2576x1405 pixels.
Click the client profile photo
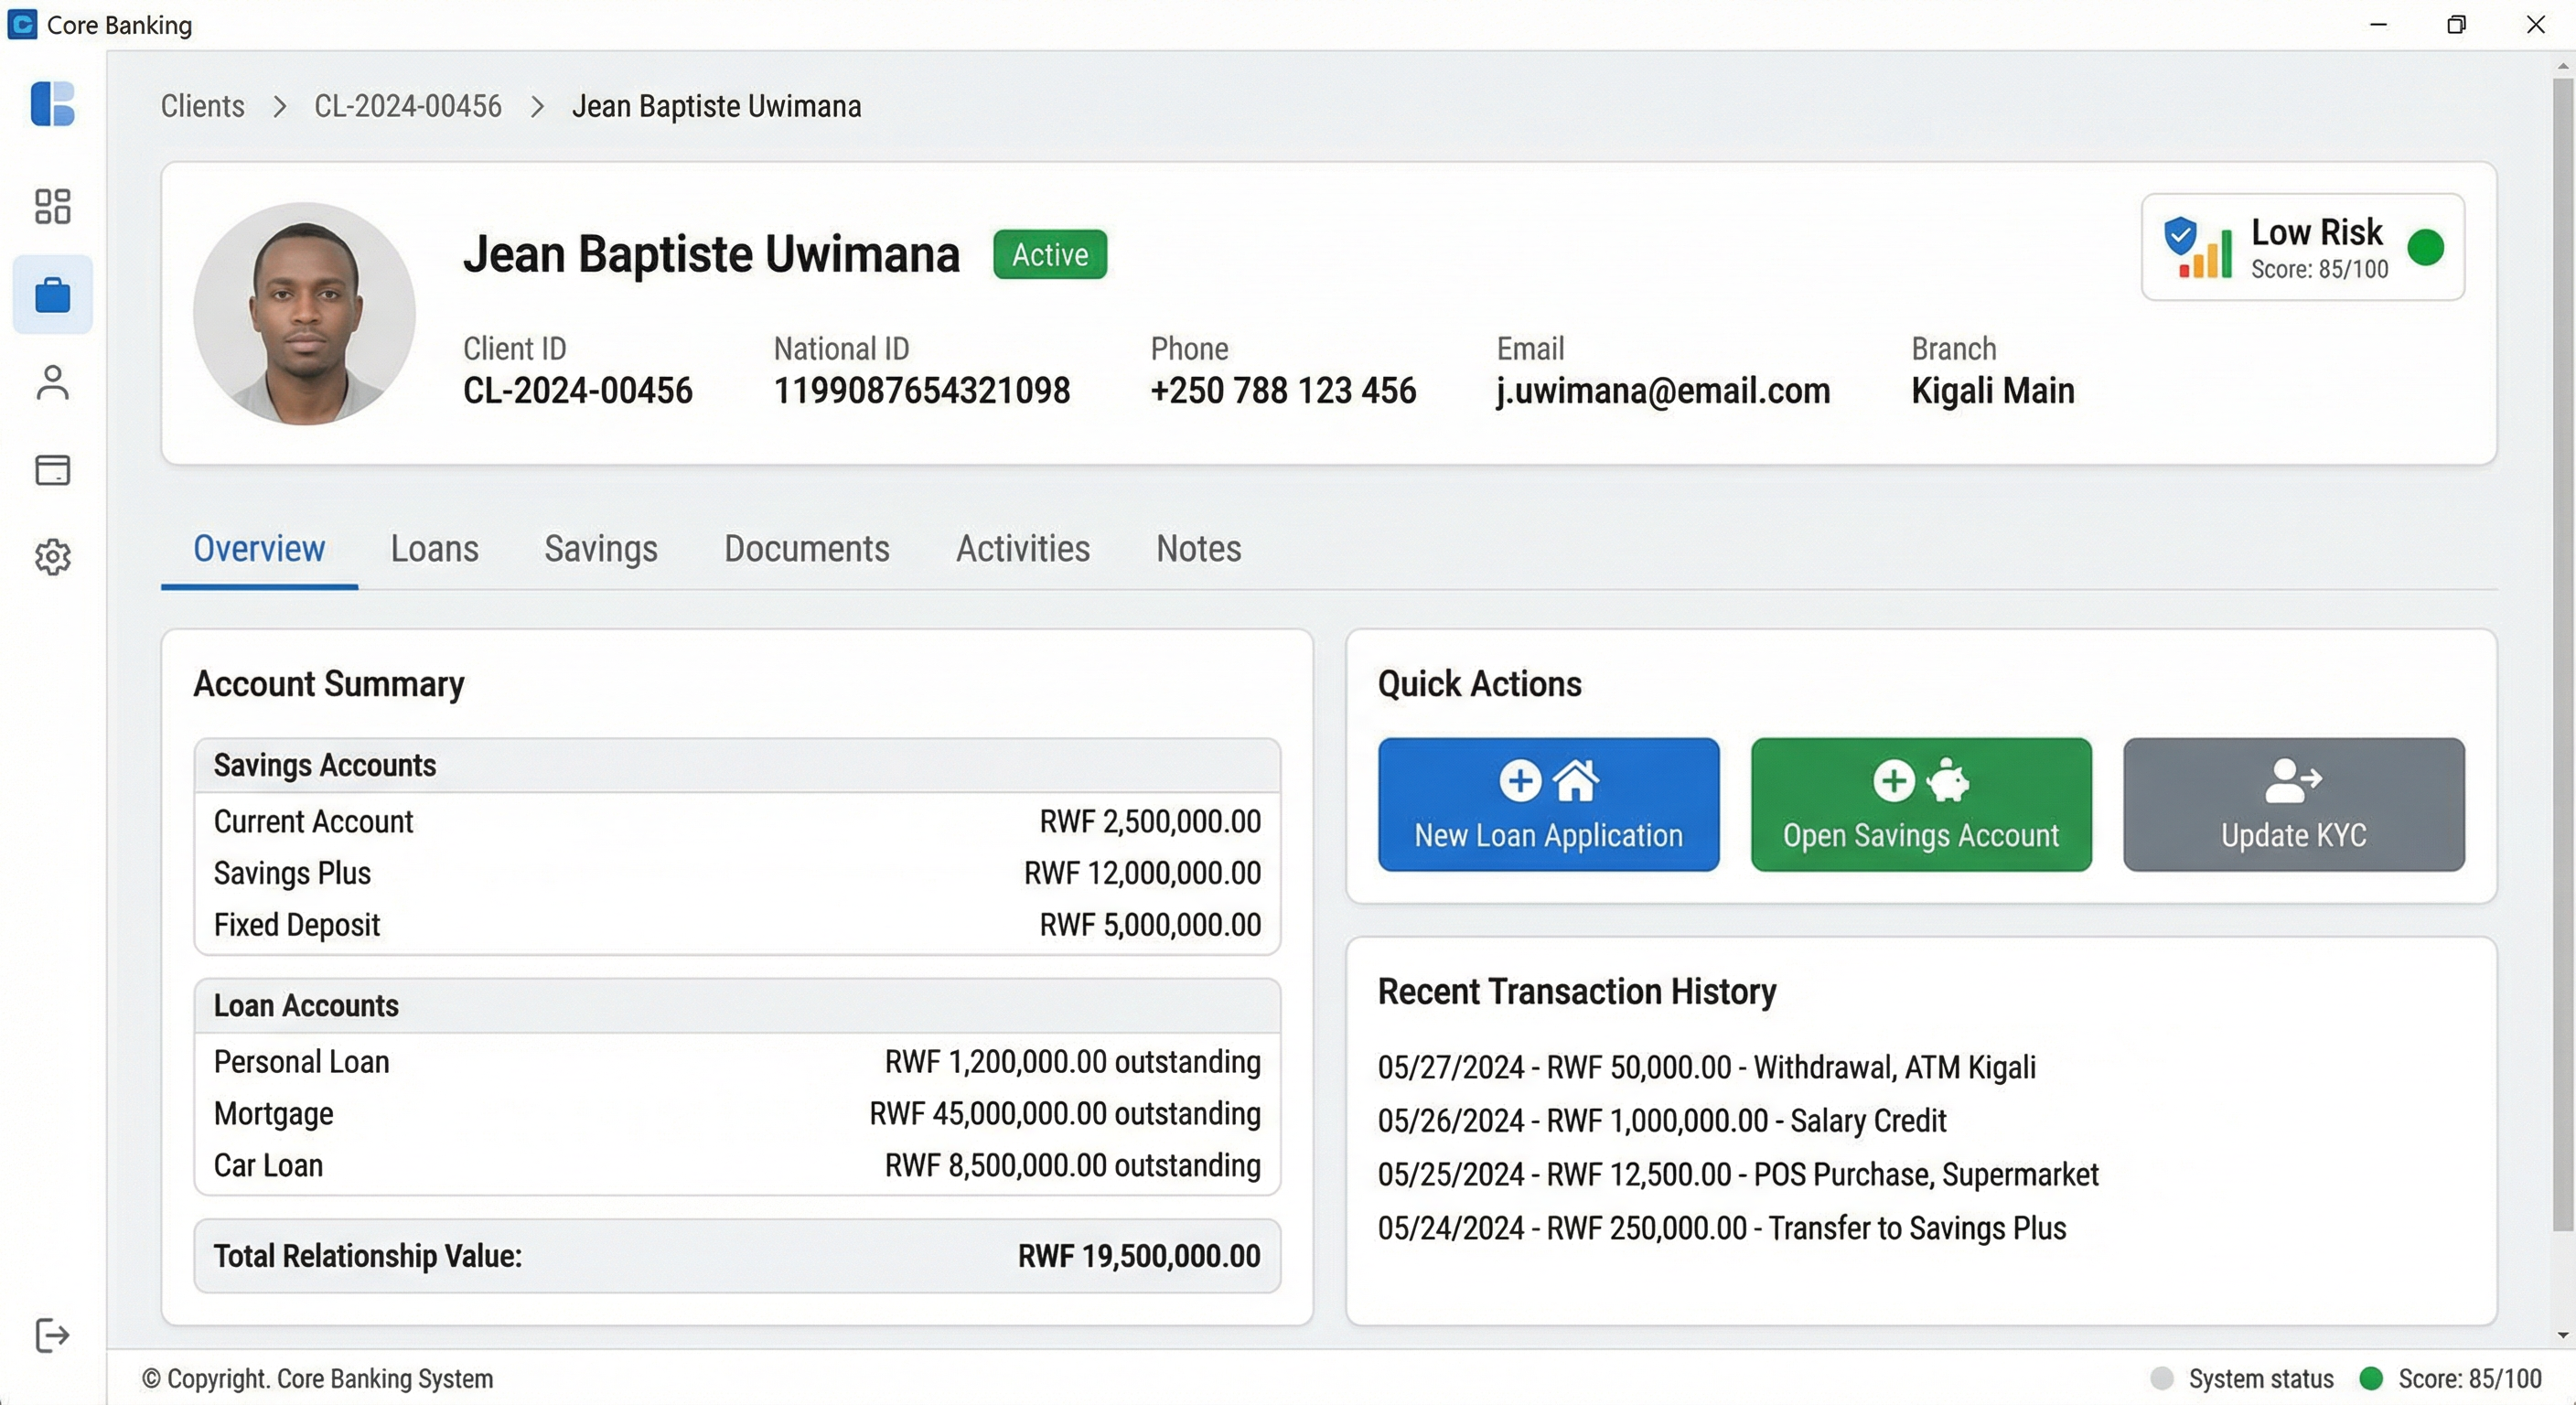(x=304, y=313)
